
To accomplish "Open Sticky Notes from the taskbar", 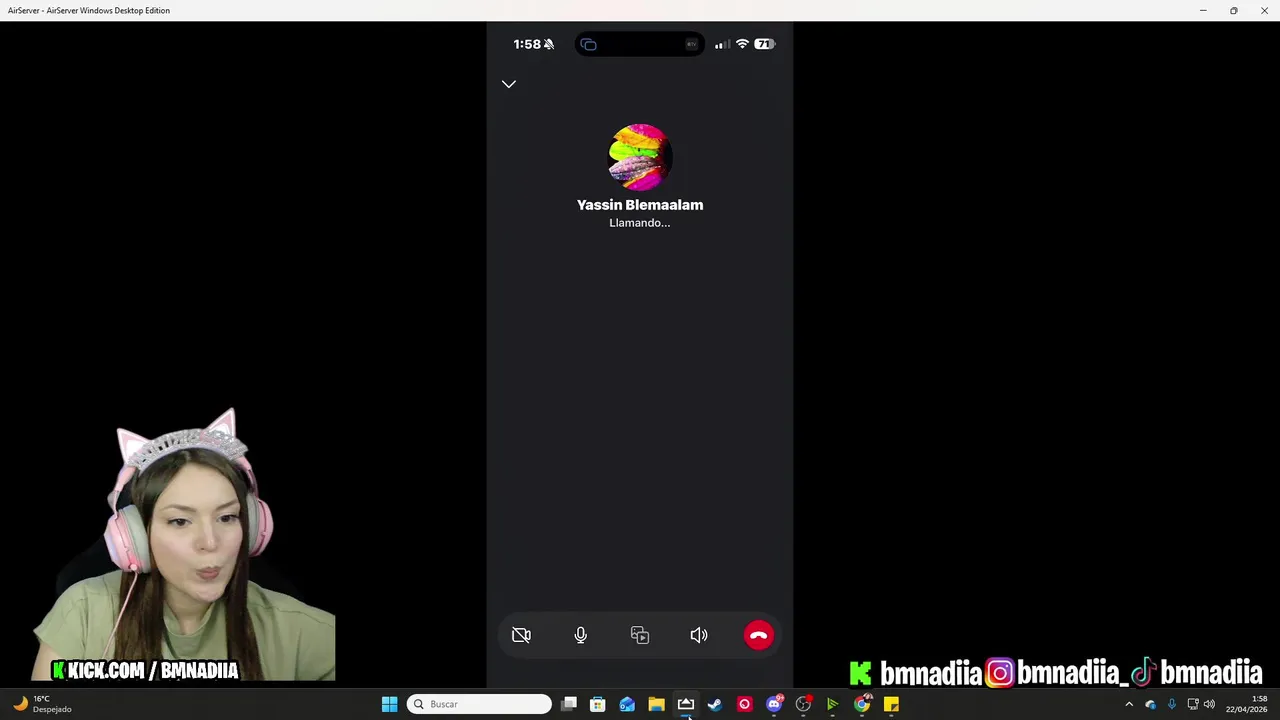I will [891, 704].
